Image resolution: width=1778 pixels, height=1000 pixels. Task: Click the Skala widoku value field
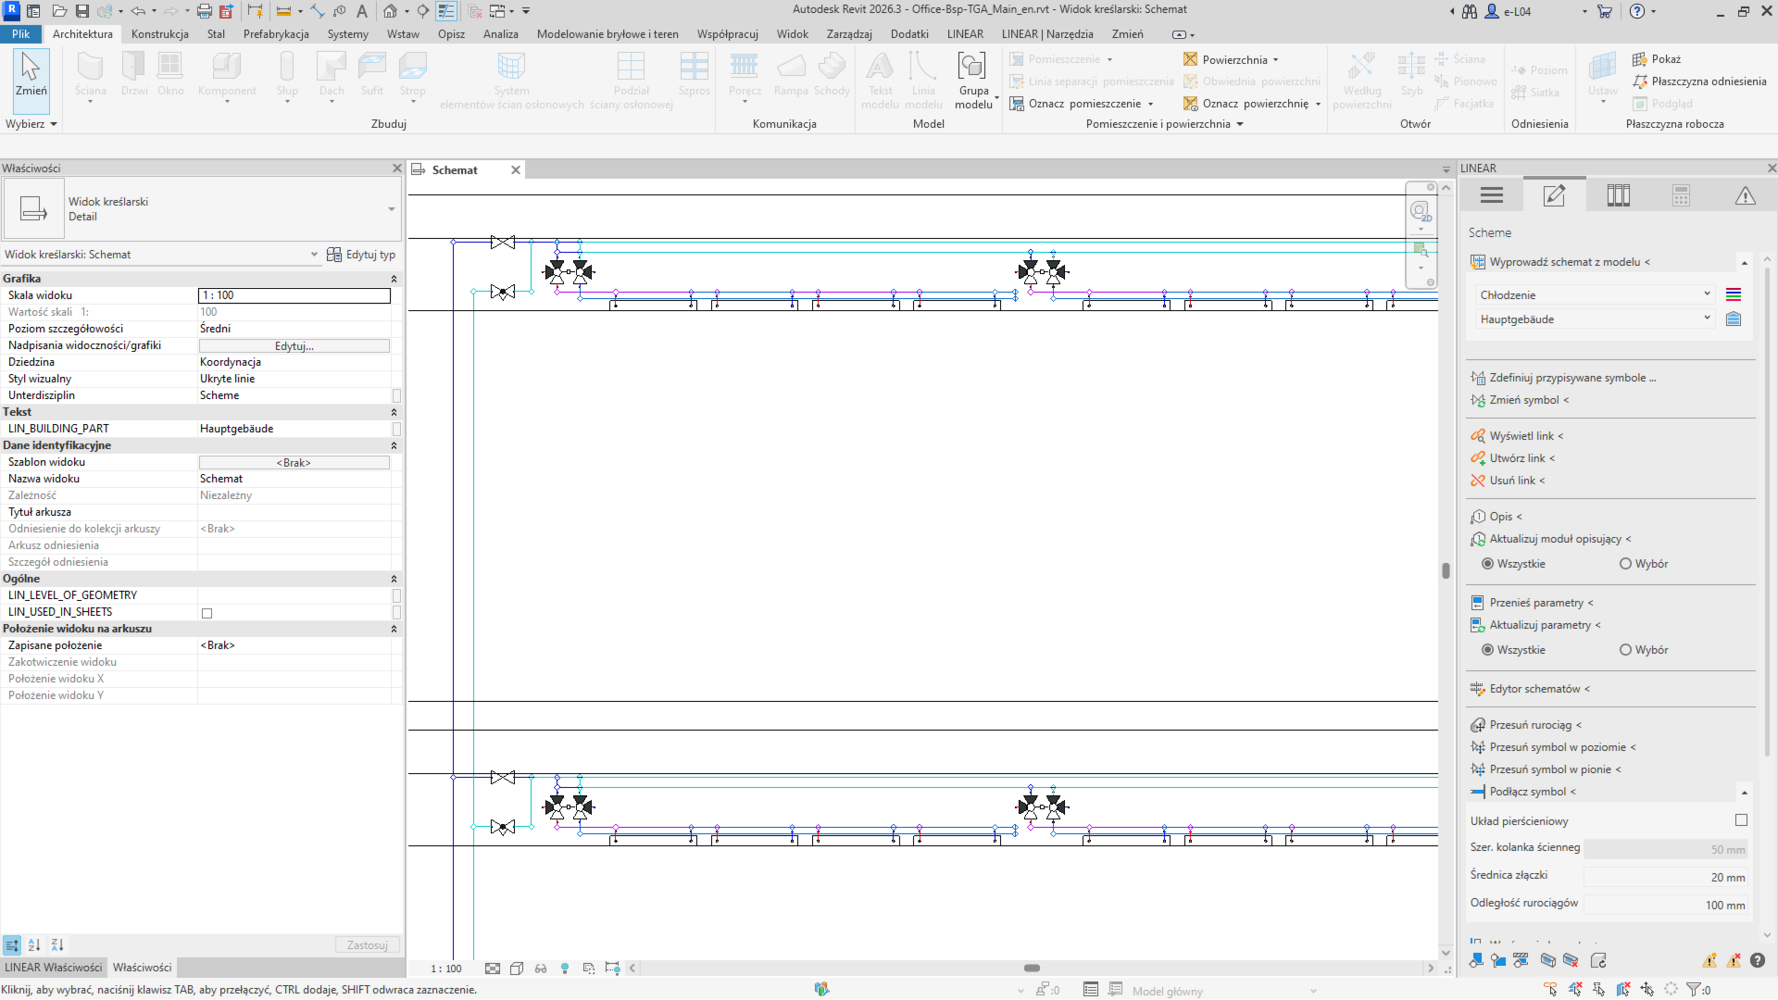[x=294, y=296]
